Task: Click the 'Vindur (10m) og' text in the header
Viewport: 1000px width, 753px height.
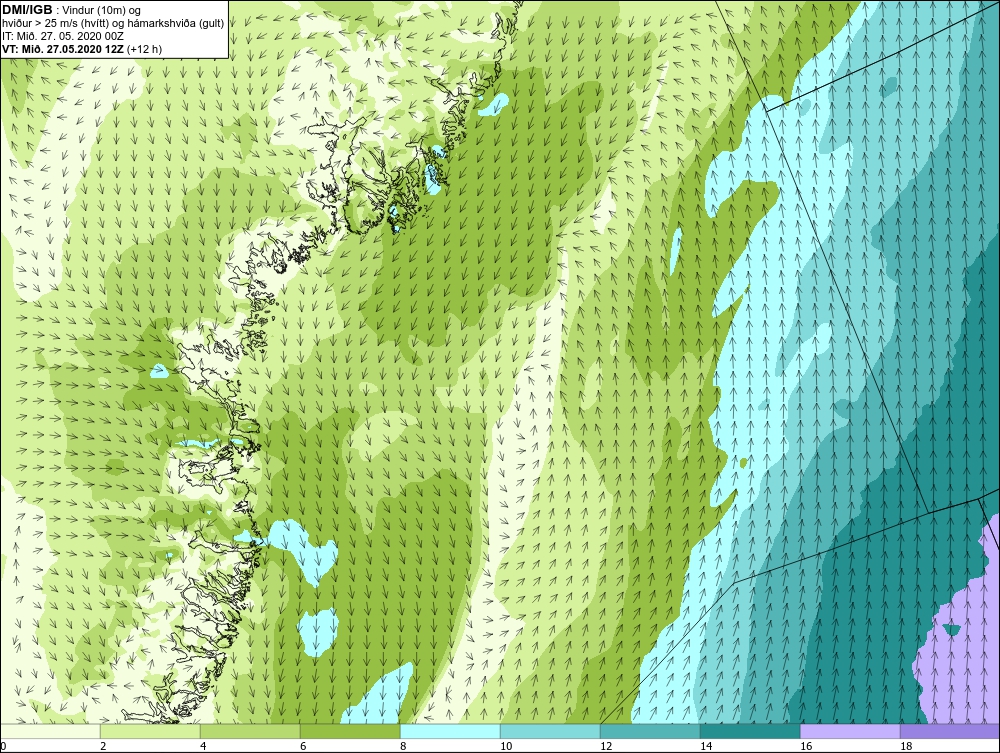Action: click(101, 10)
